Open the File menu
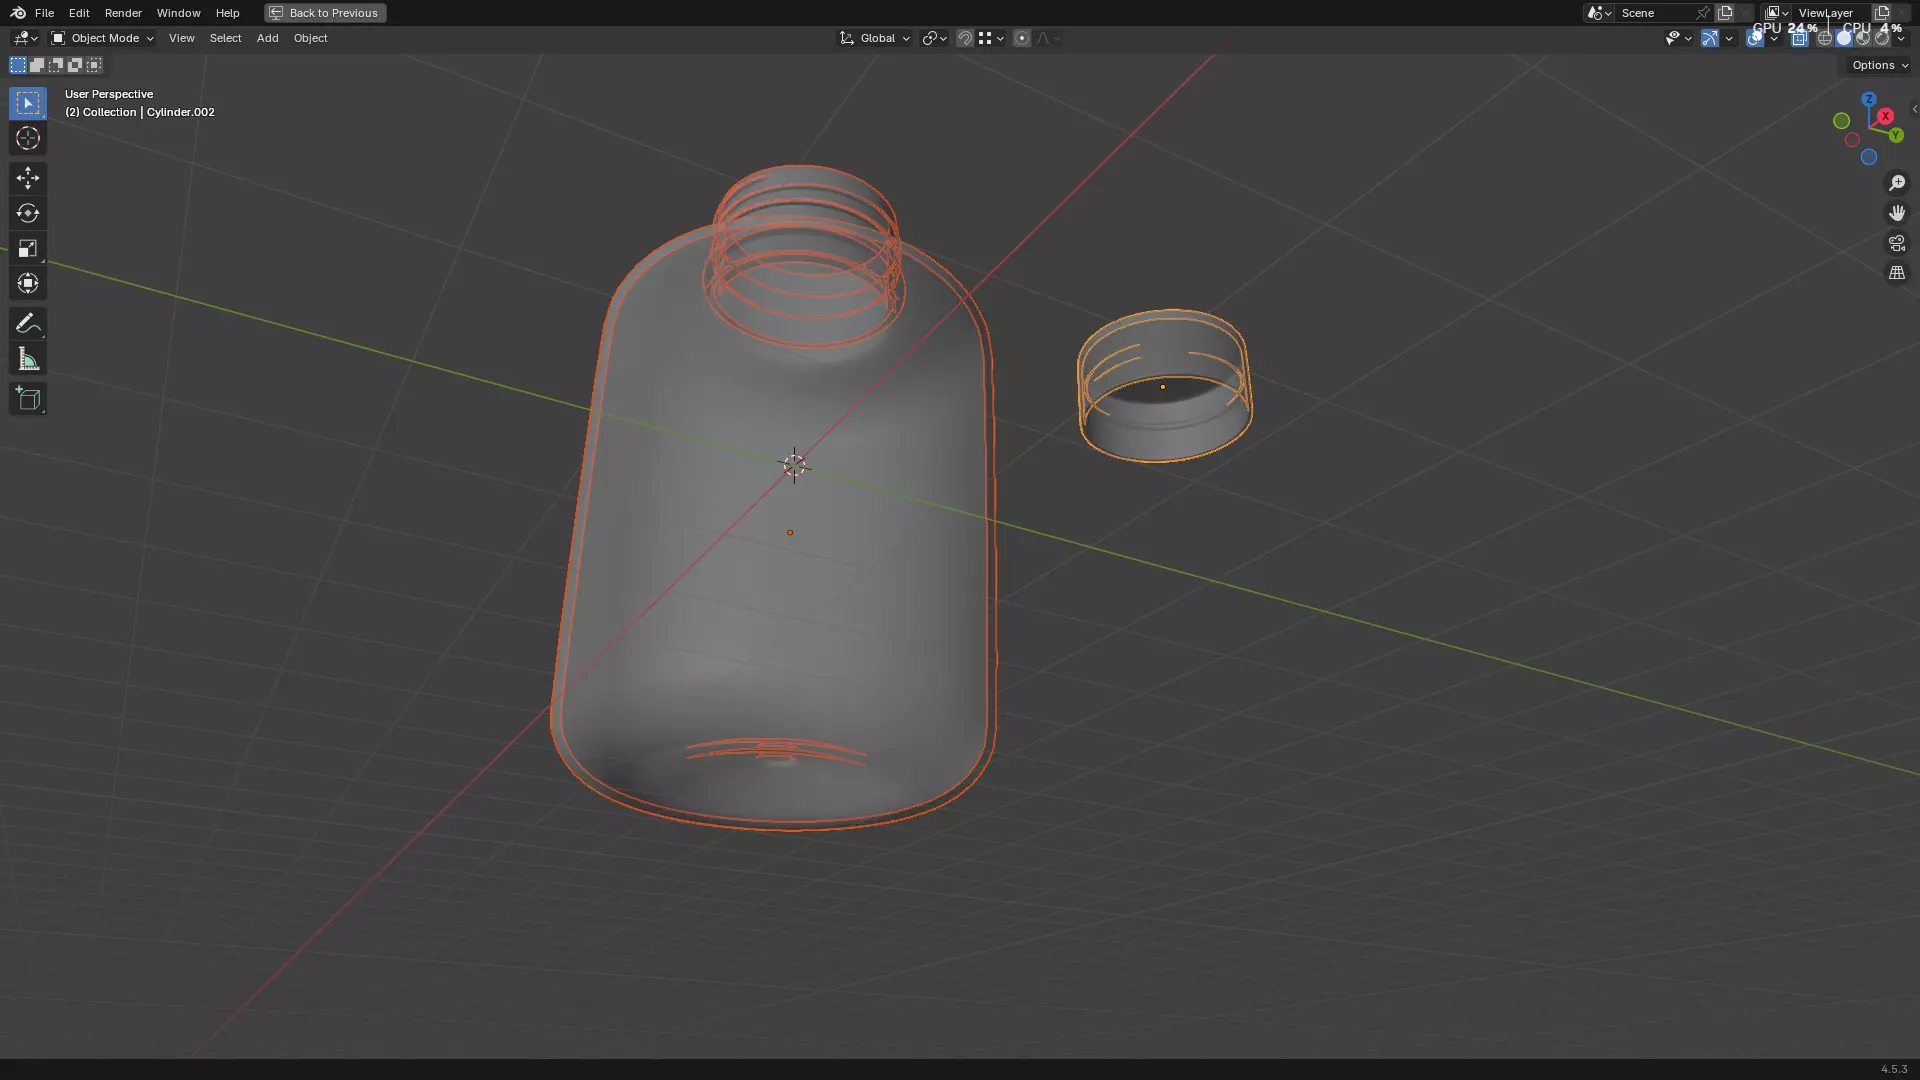The image size is (1920, 1080). click(44, 13)
